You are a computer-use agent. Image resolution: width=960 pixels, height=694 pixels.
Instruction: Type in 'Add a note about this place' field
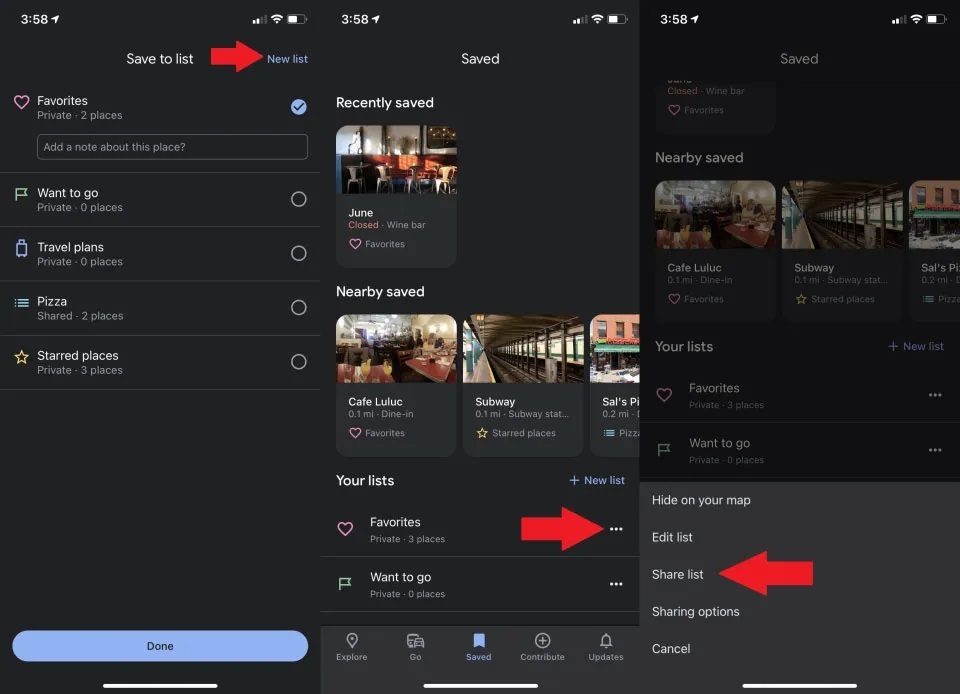point(172,147)
